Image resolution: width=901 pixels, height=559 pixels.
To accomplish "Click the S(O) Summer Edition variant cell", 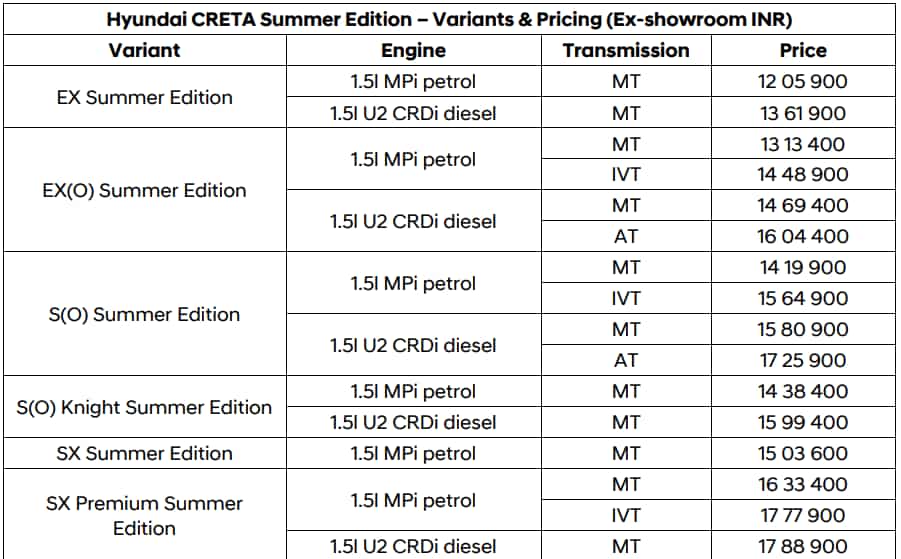I will pyautogui.click(x=144, y=314).
